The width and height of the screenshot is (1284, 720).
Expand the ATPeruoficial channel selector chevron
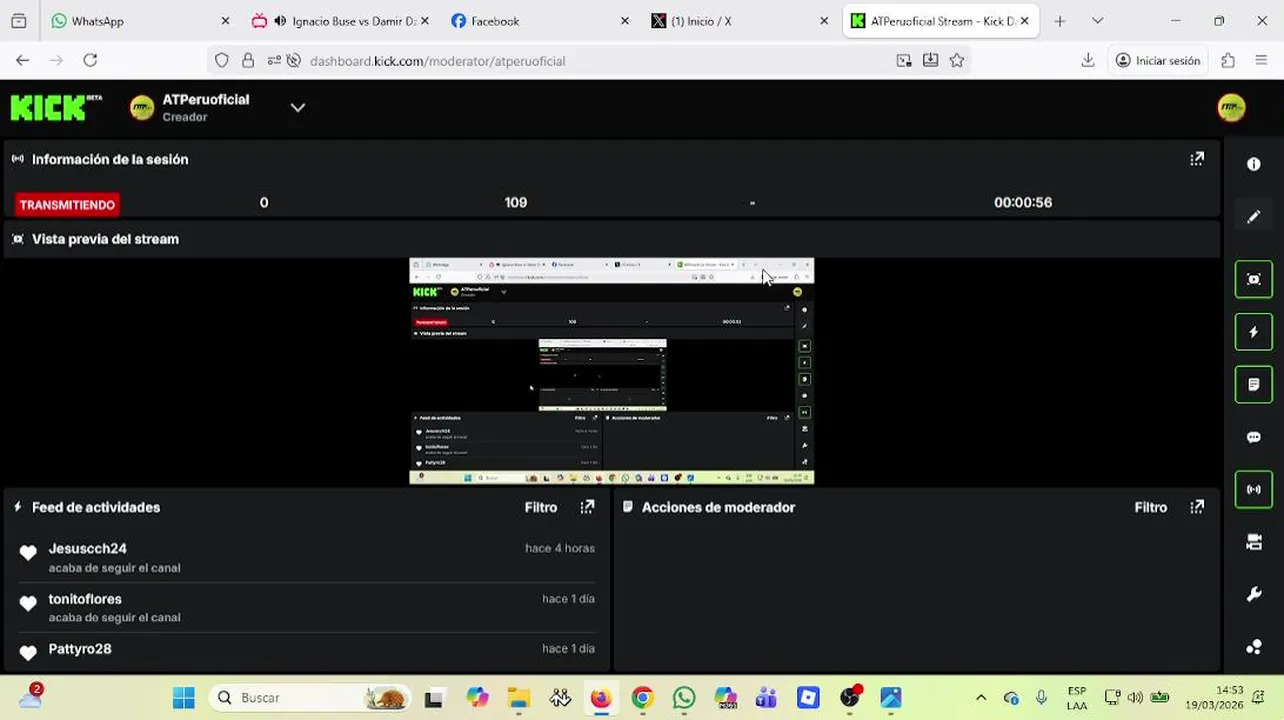pos(297,108)
